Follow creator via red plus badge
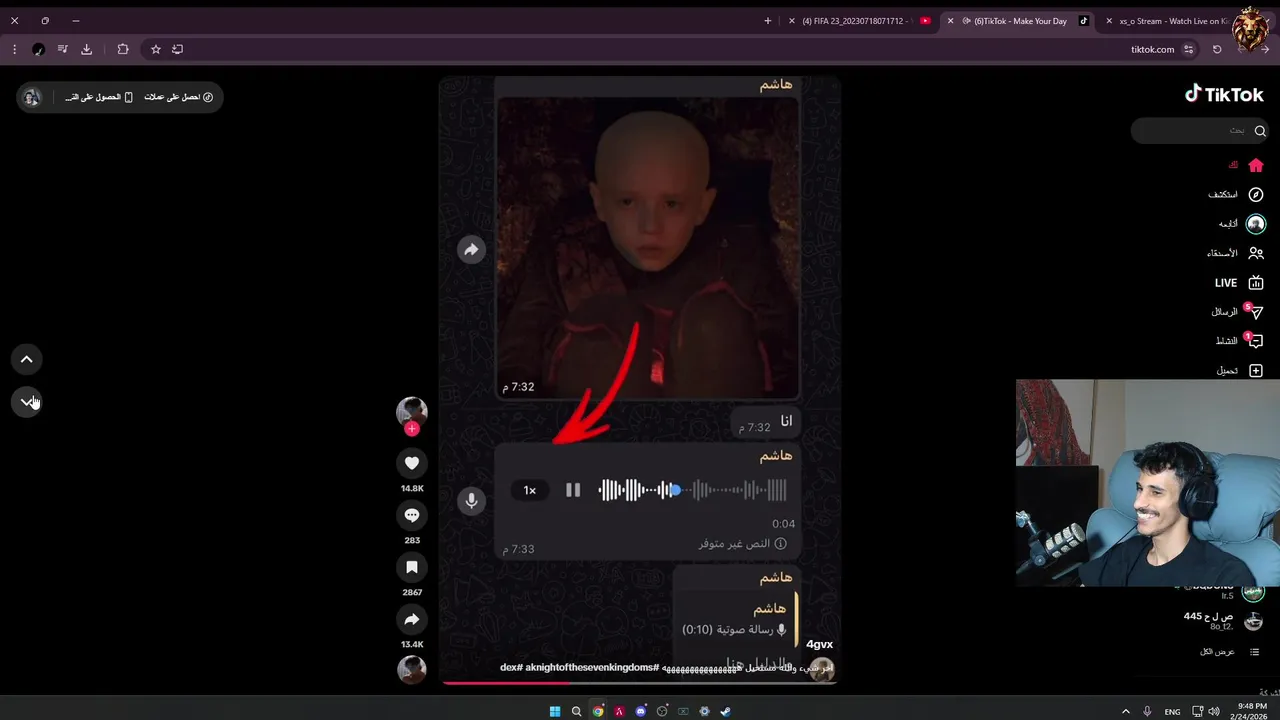Screen dimensions: 1280x720 pos(412,428)
